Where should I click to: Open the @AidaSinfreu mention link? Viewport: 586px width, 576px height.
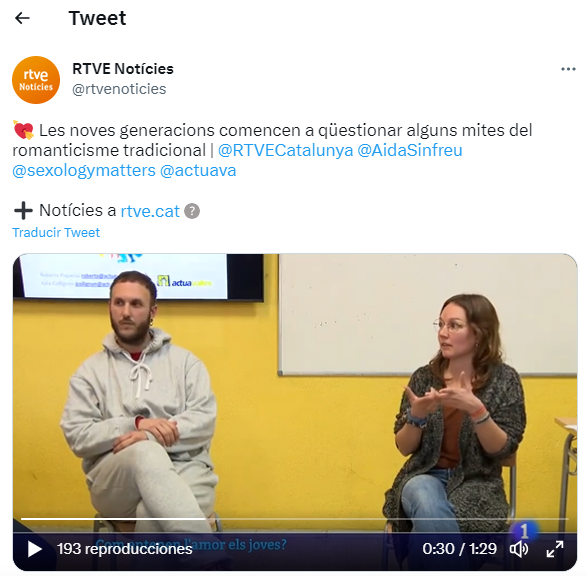[x=410, y=151]
